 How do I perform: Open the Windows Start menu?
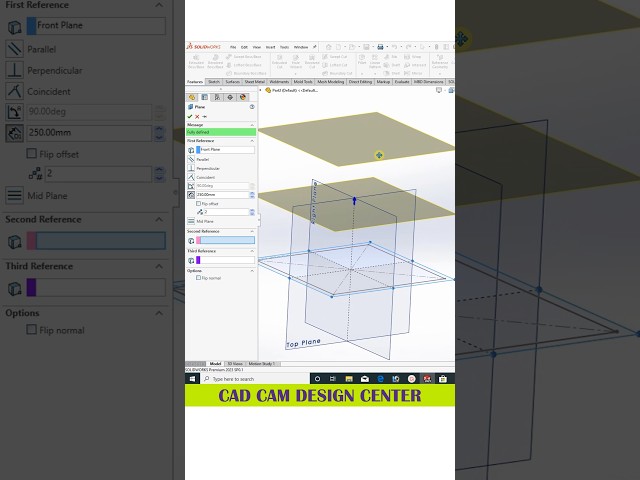pos(192,379)
